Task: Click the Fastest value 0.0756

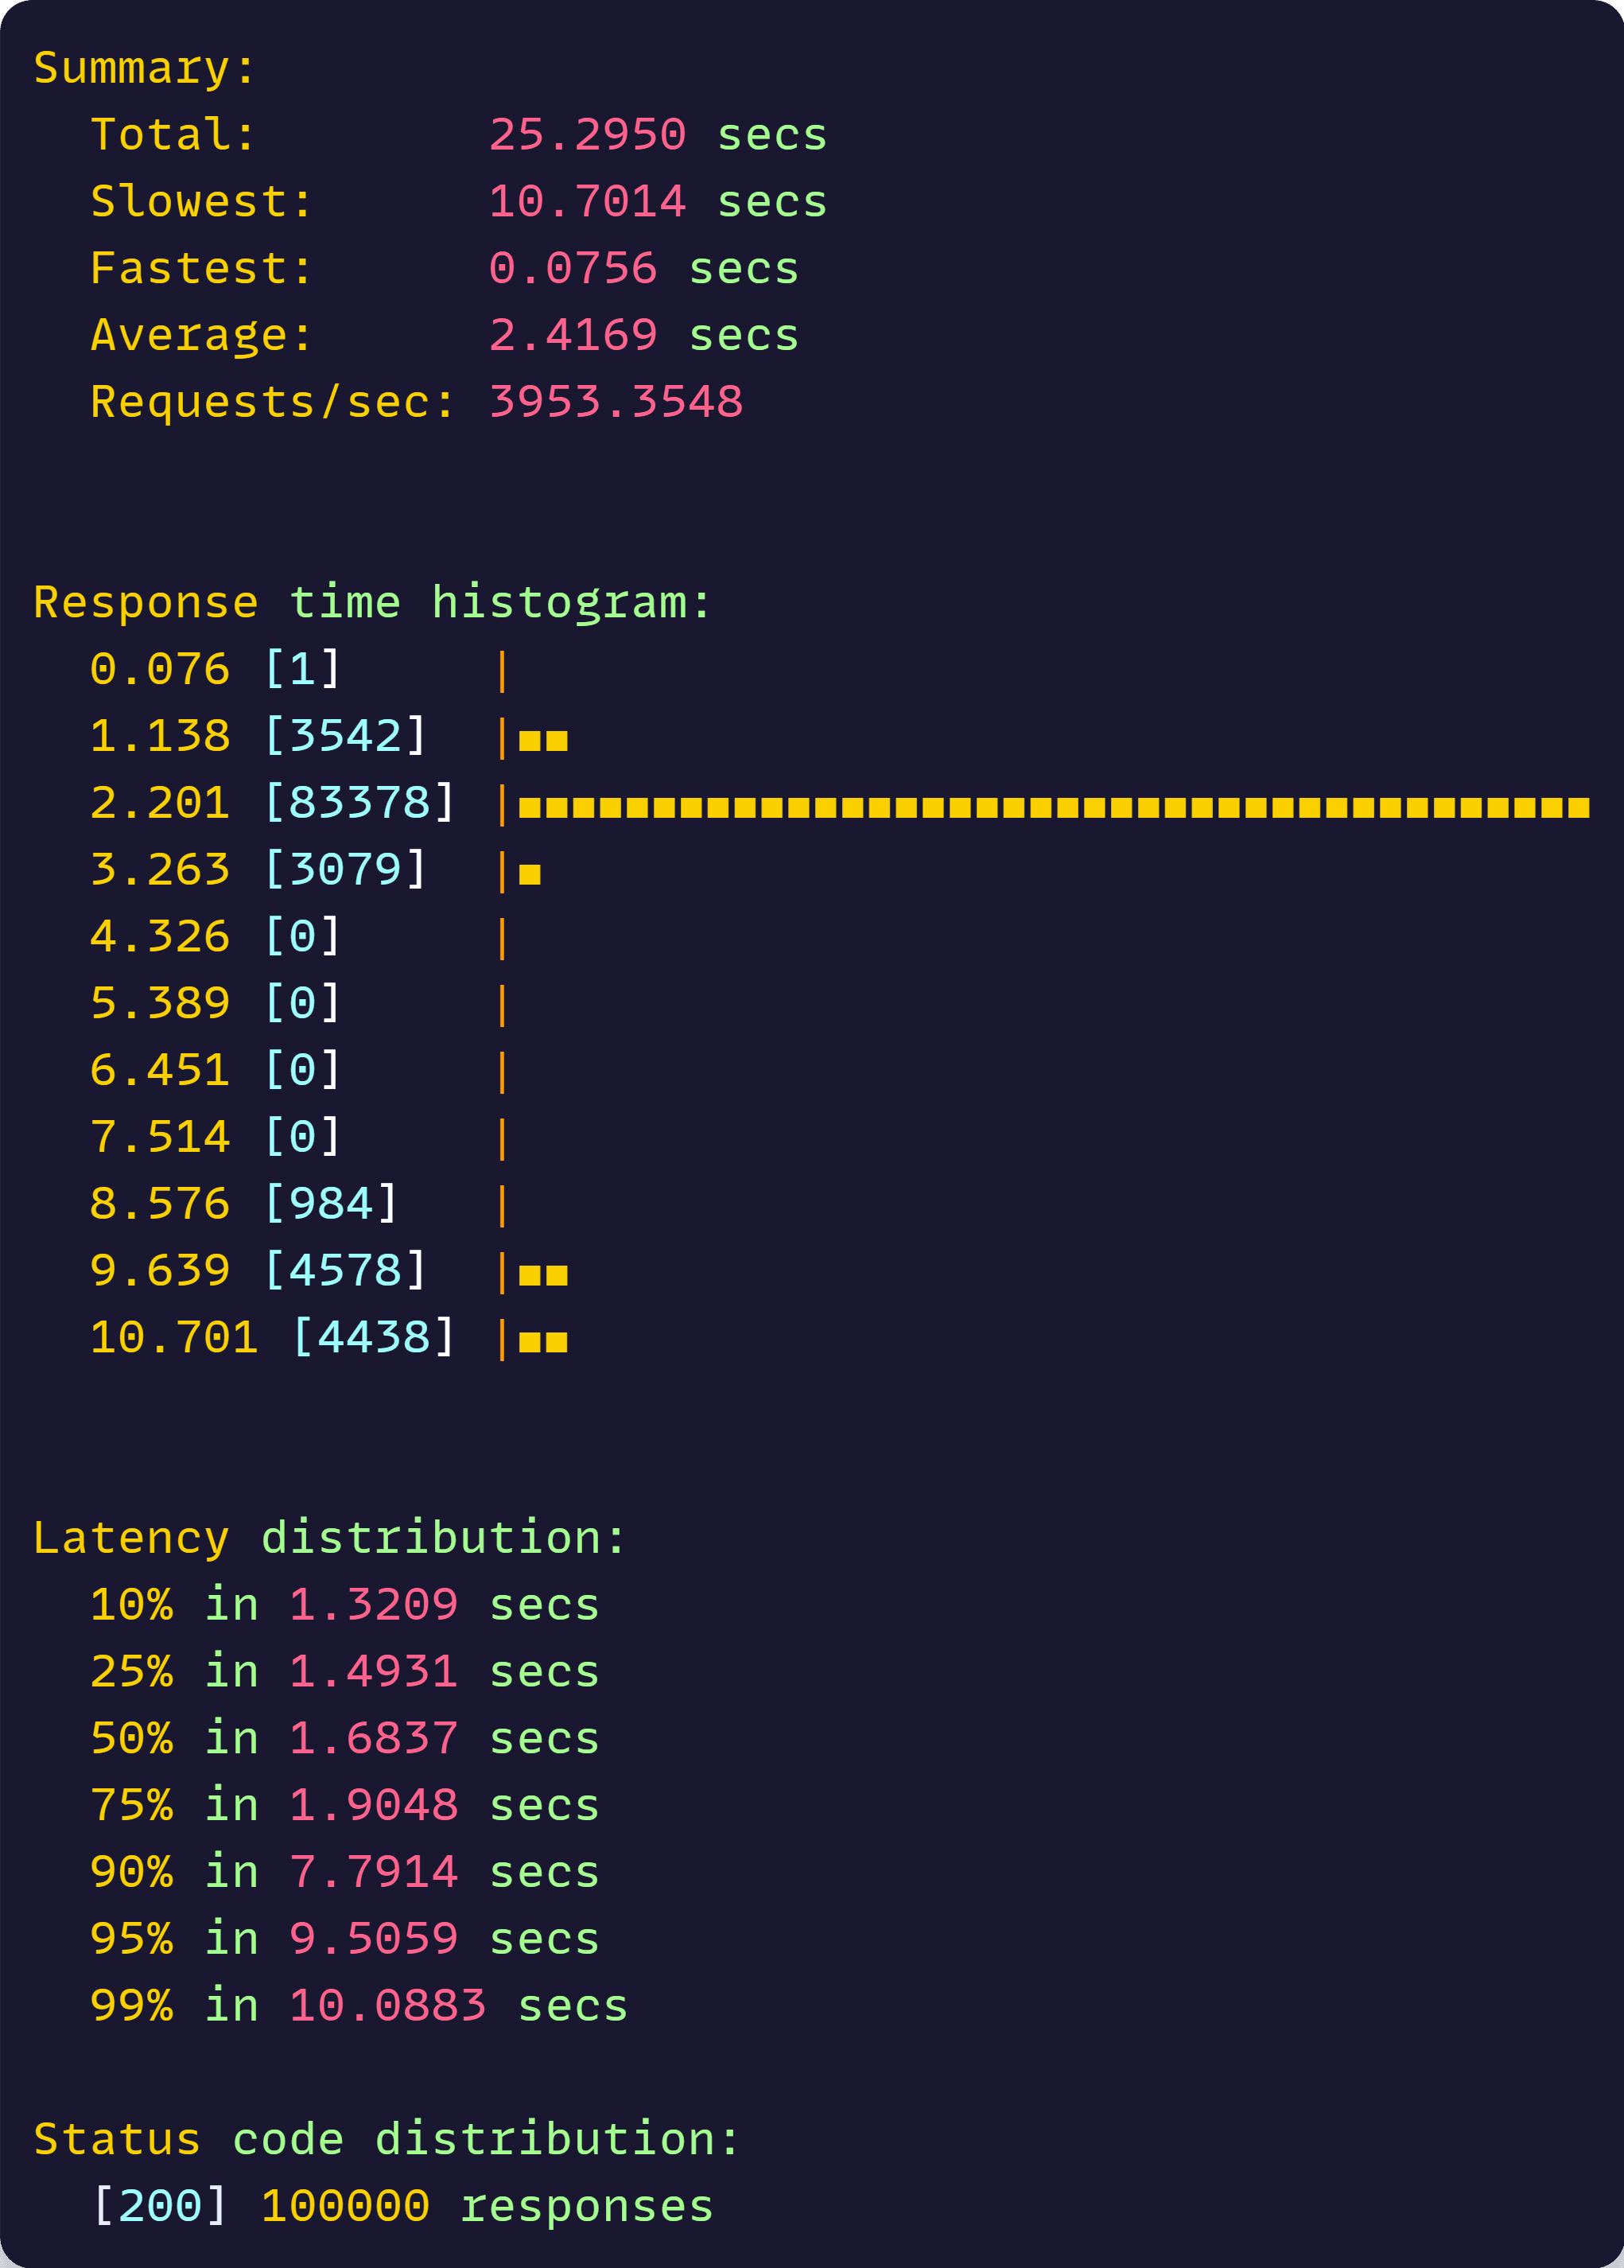Action: point(573,268)
